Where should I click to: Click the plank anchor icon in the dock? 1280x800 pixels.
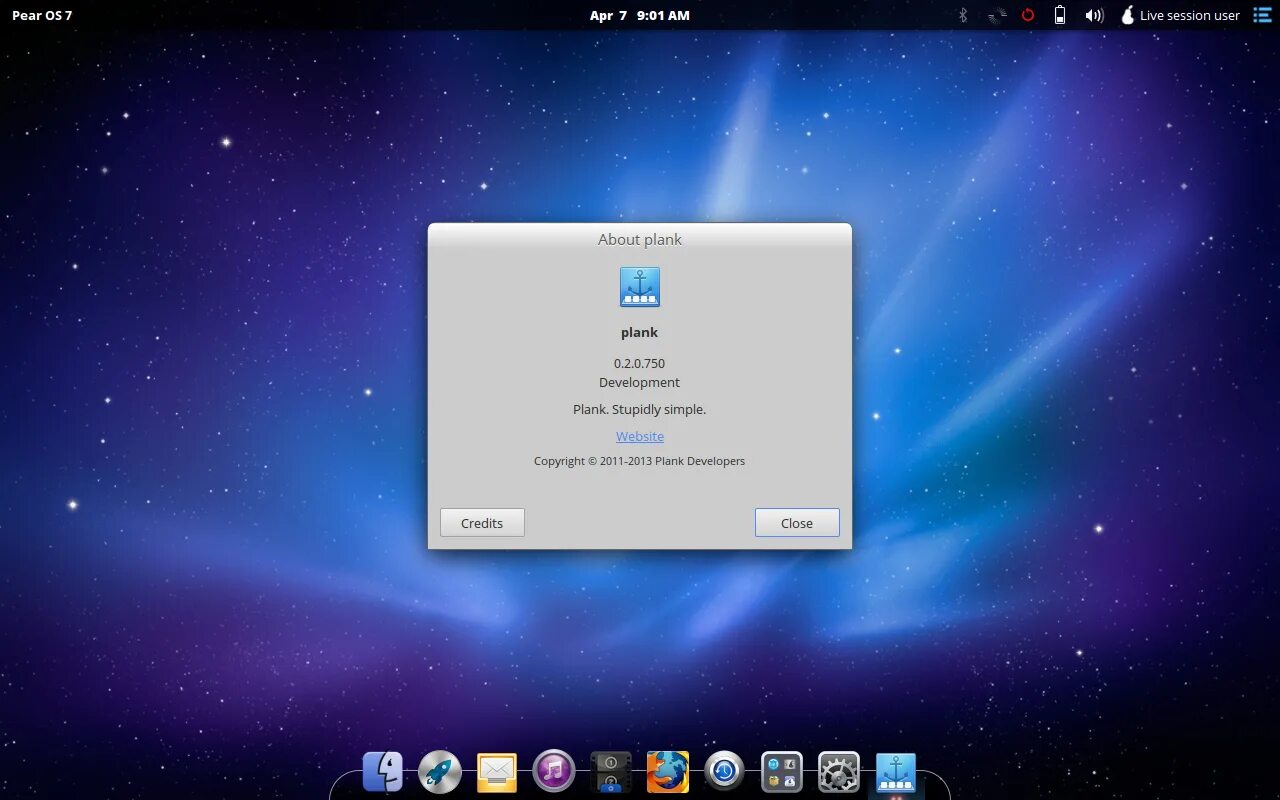[x=896, y=772]
